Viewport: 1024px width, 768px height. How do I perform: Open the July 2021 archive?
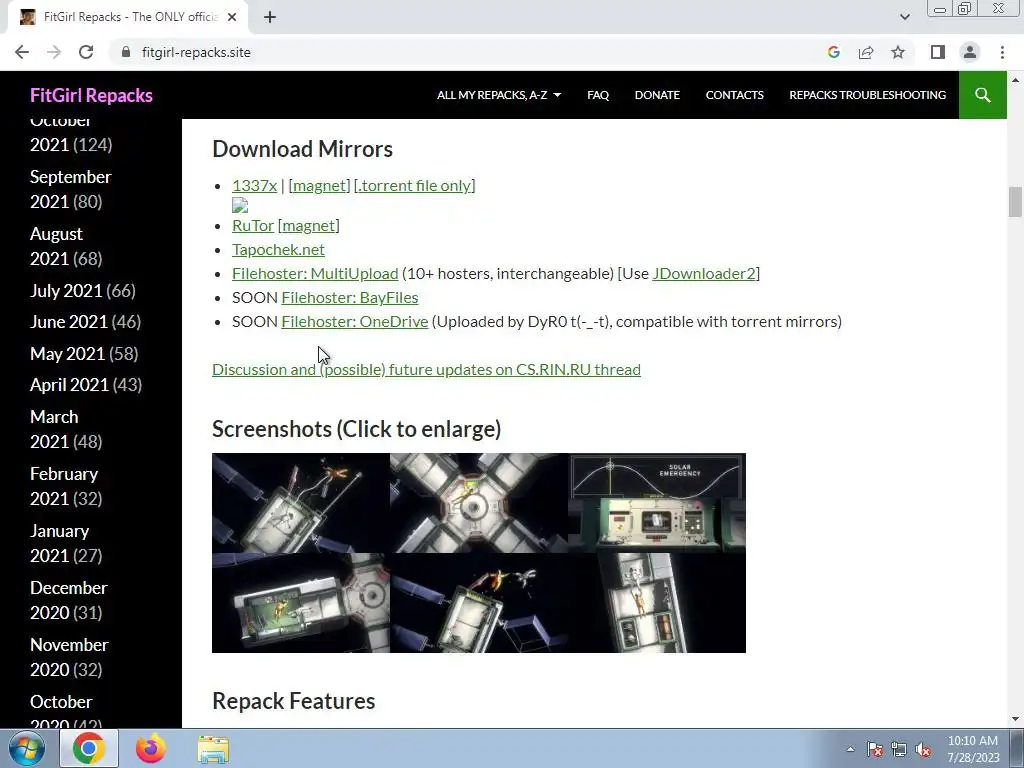click(x=66, y=291)
